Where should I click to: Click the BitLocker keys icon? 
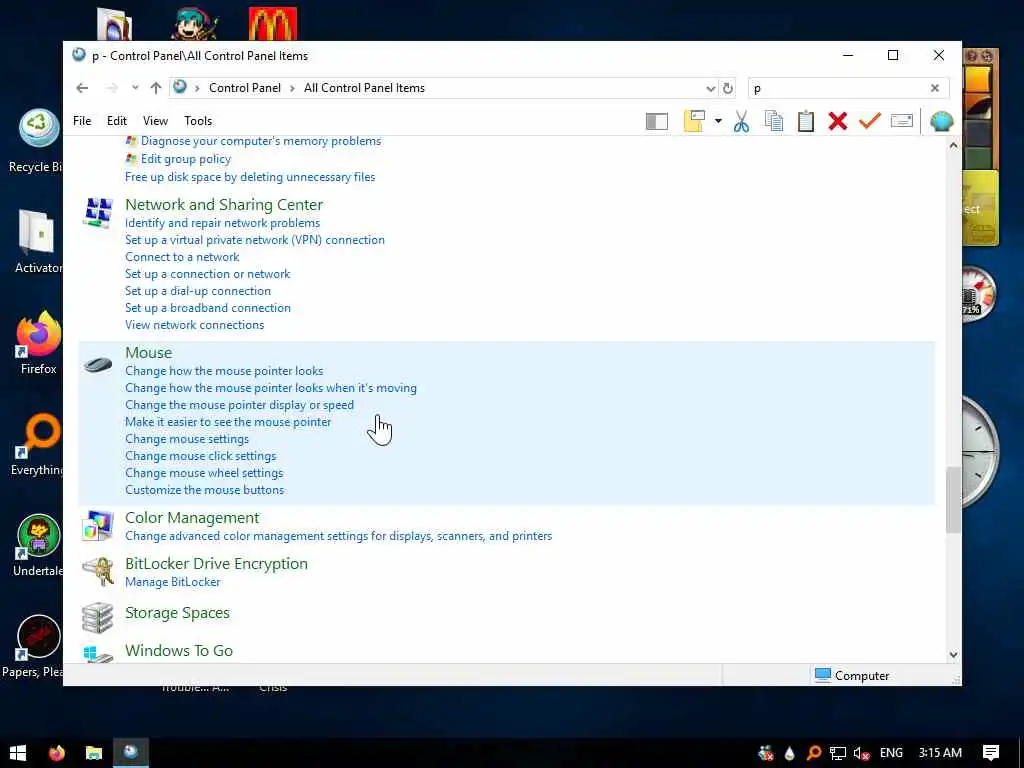(x=98, y=571)
